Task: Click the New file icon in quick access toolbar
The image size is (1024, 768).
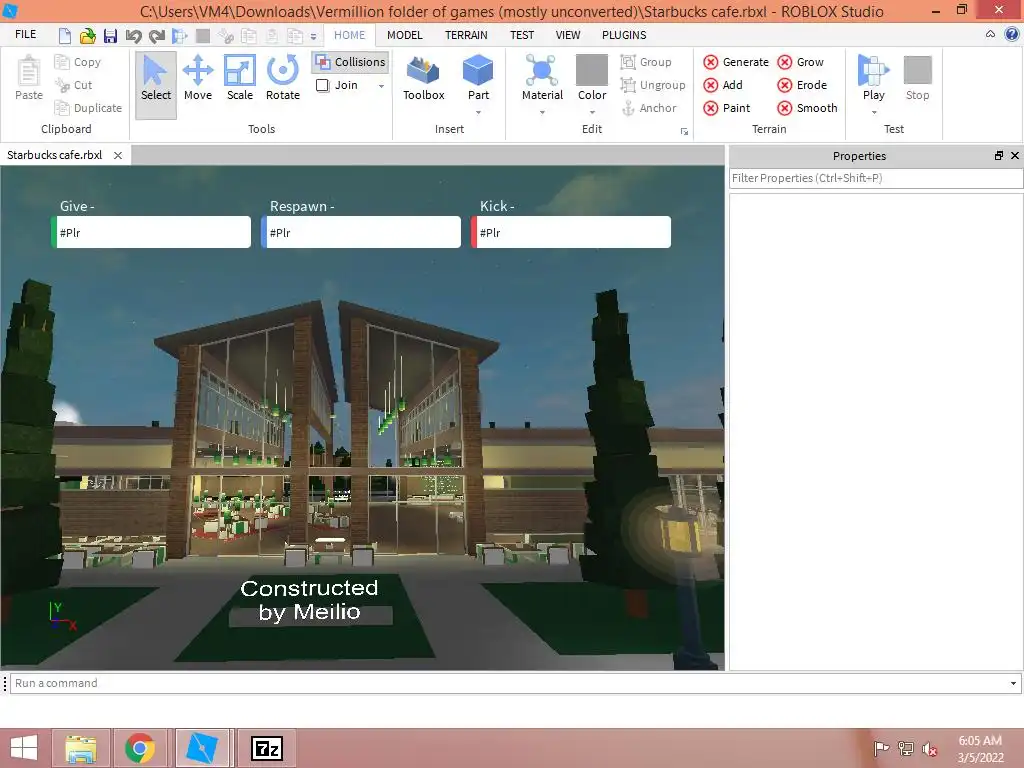Action: click(65, 35)
